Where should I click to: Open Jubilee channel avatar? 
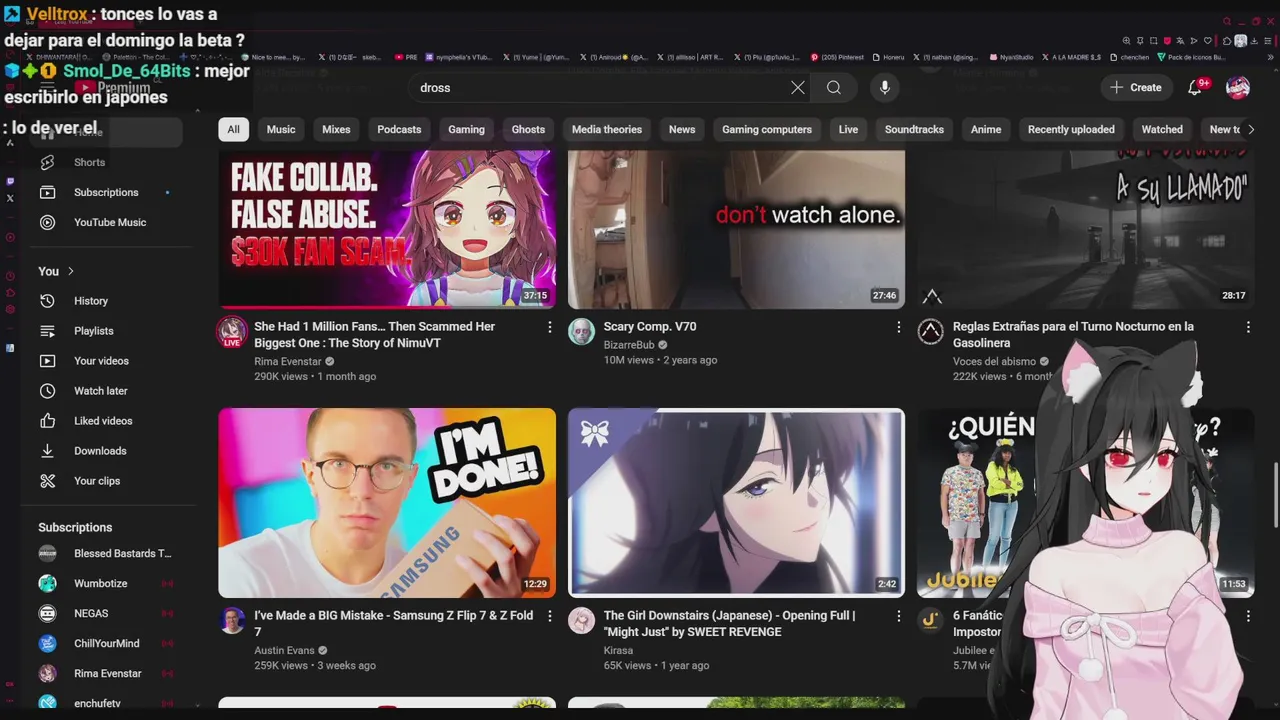pos(930,621)
